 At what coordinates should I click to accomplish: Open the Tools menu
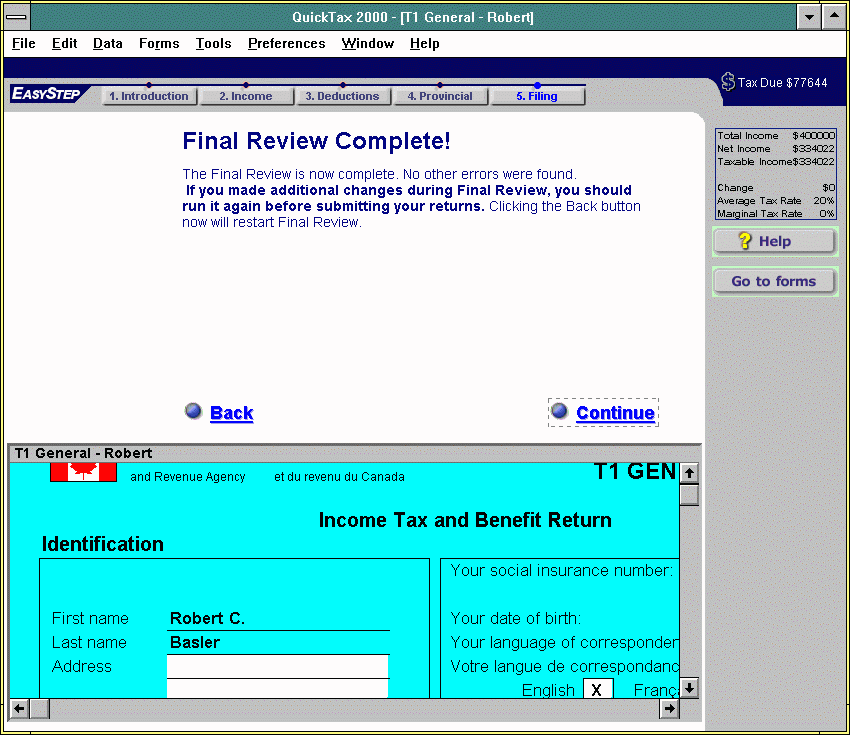click(214, 44)
